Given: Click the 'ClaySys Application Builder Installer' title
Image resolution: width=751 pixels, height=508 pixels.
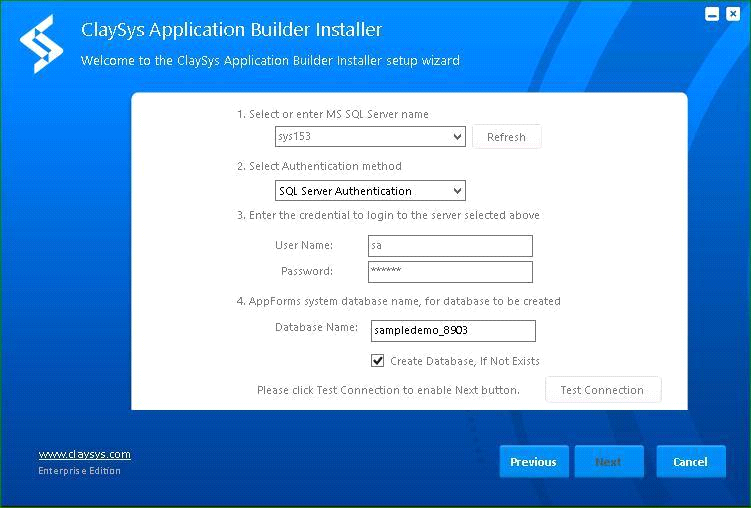Looking at the screenshot, I should [x=231, y=30].
